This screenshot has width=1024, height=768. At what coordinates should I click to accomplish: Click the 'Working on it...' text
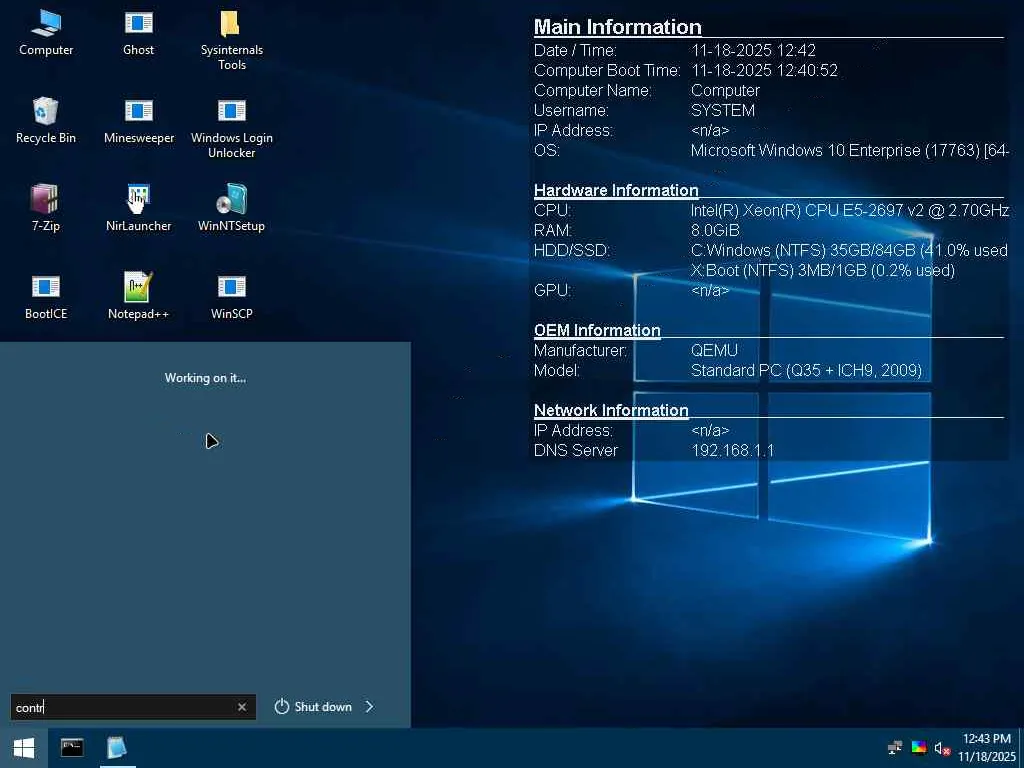[x=205, y=378]
